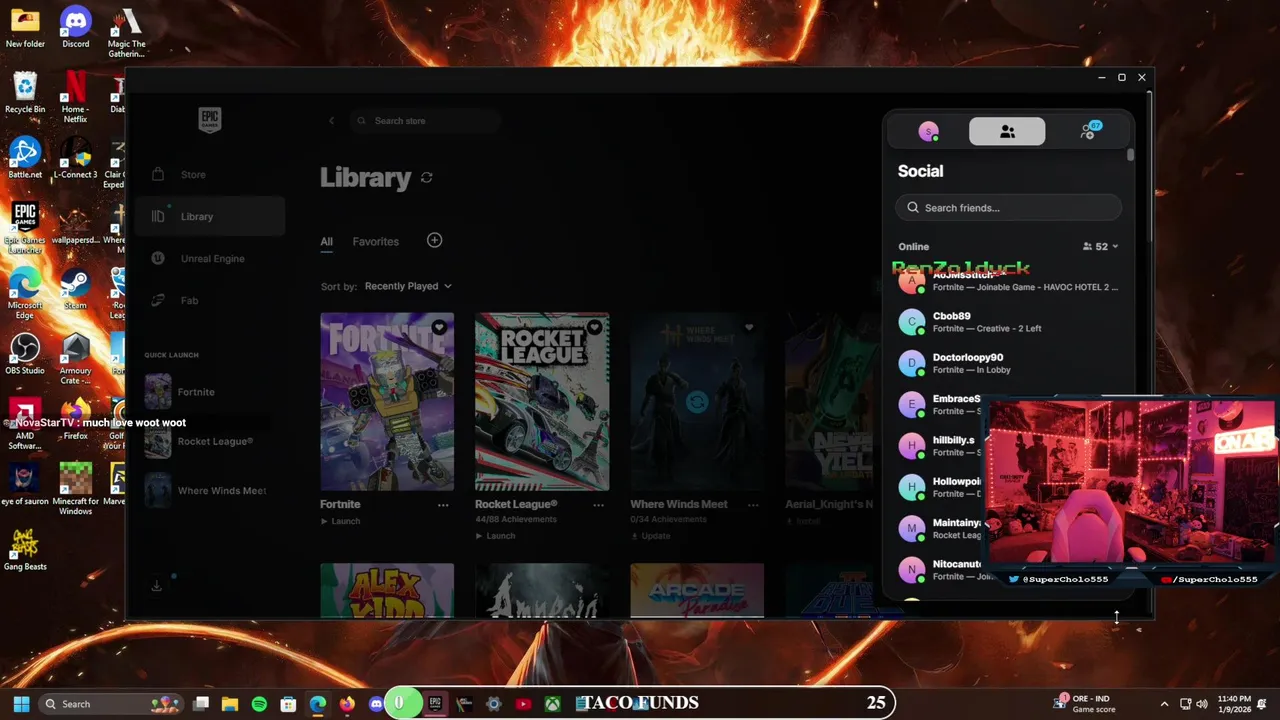Toggle favorite heart on Where Winds Meet
1280x720 pixels.
click(x=749, y=327)
